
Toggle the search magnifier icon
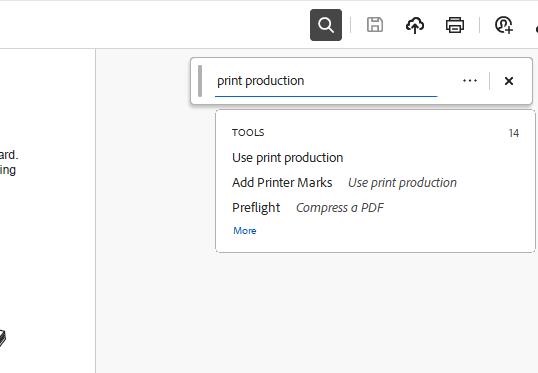[326, 25]
